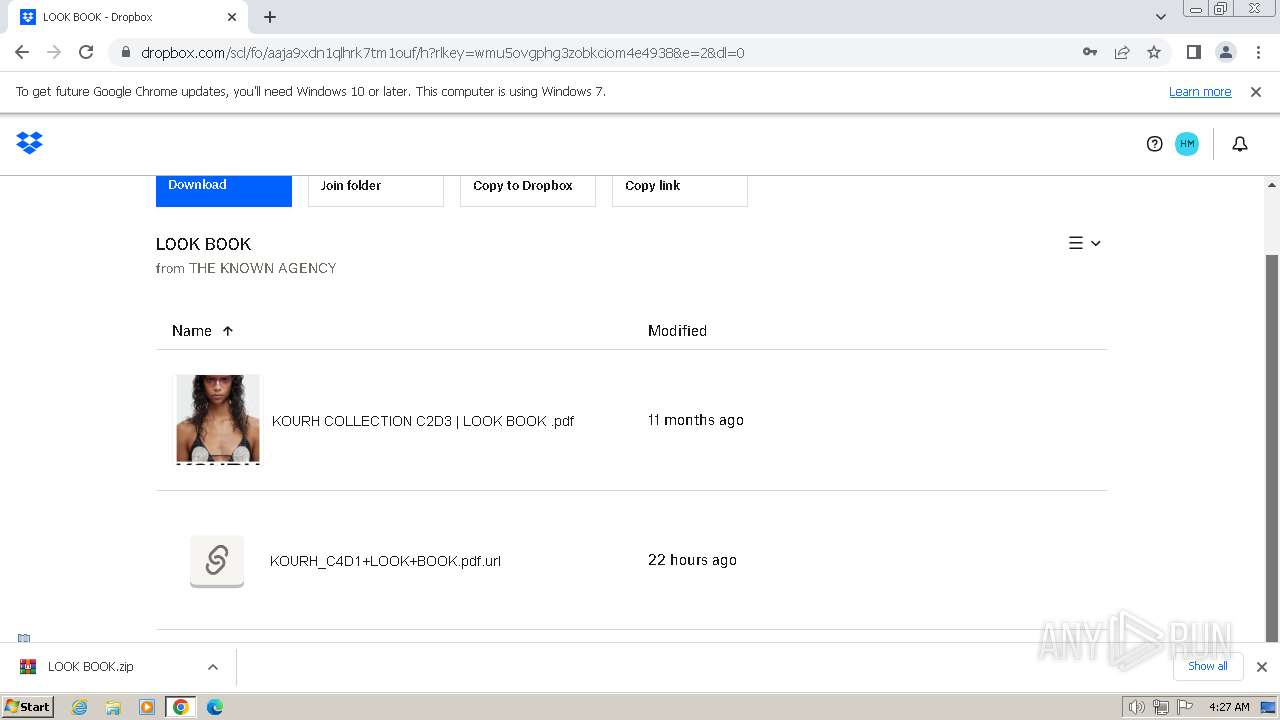The image size is (1280, 720).
Task: Click the taskbar clock showing 4:27 AM
Action: [x=1229, y=707]
